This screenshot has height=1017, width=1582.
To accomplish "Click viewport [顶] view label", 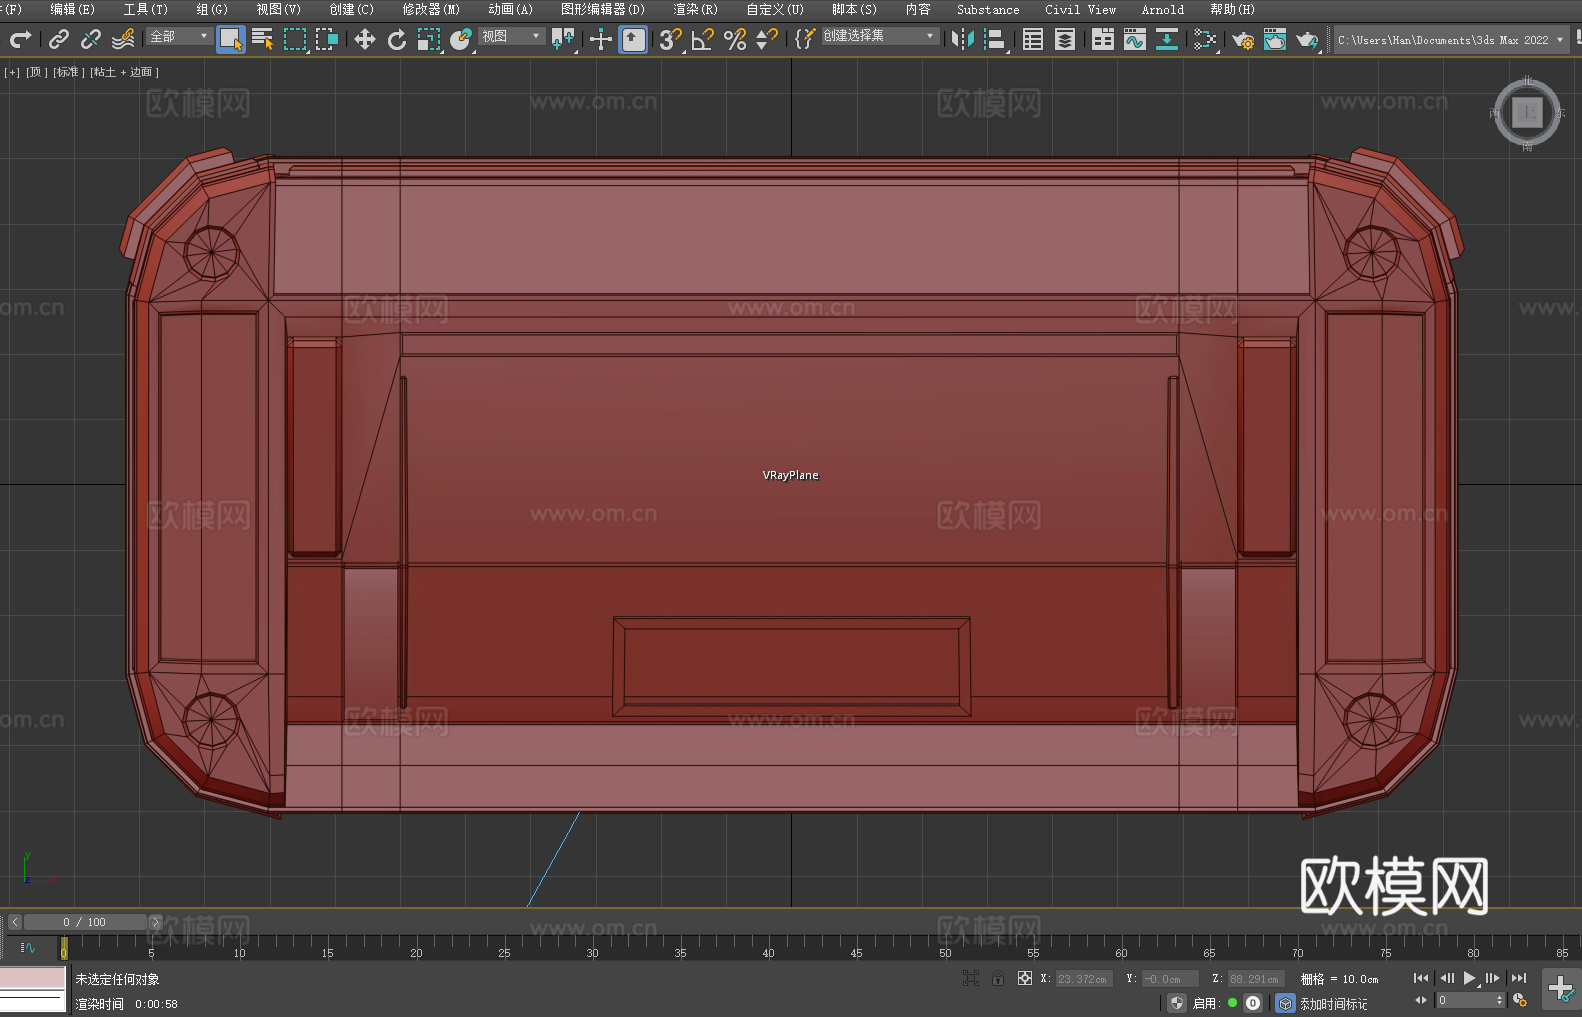I will [37, 72].
